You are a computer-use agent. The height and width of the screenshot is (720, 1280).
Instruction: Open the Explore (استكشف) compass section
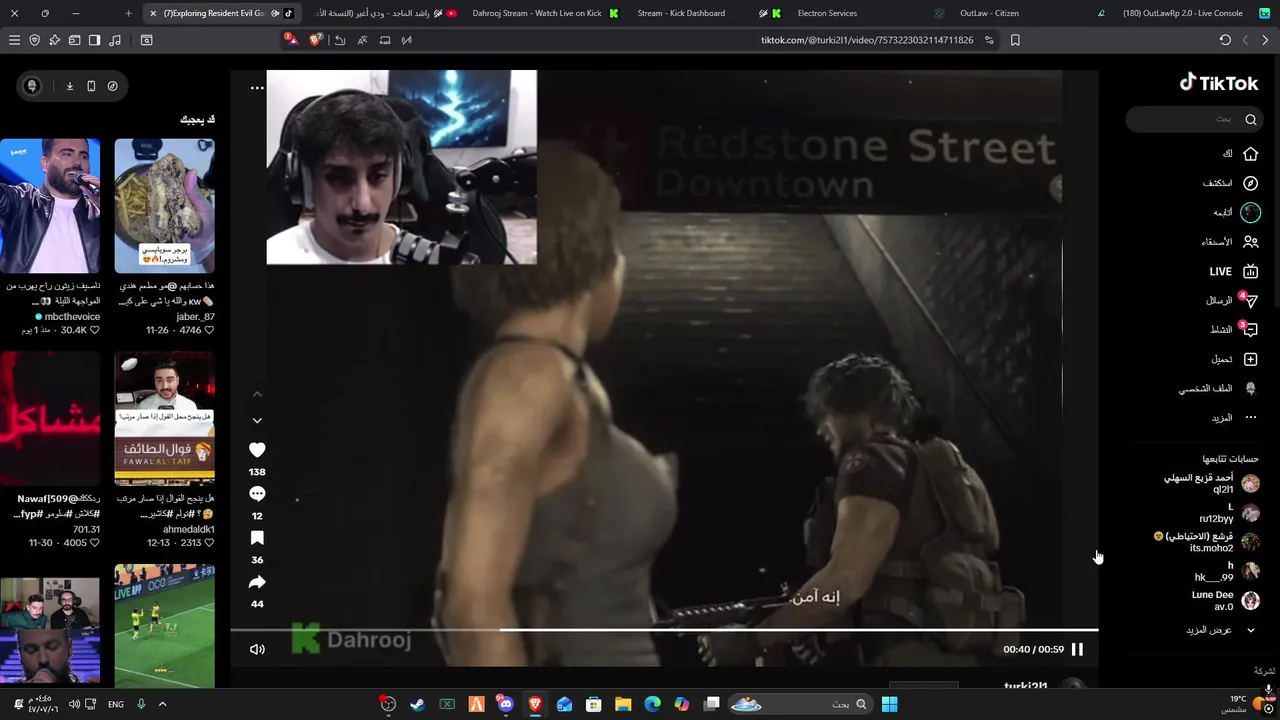point(1231,183)
